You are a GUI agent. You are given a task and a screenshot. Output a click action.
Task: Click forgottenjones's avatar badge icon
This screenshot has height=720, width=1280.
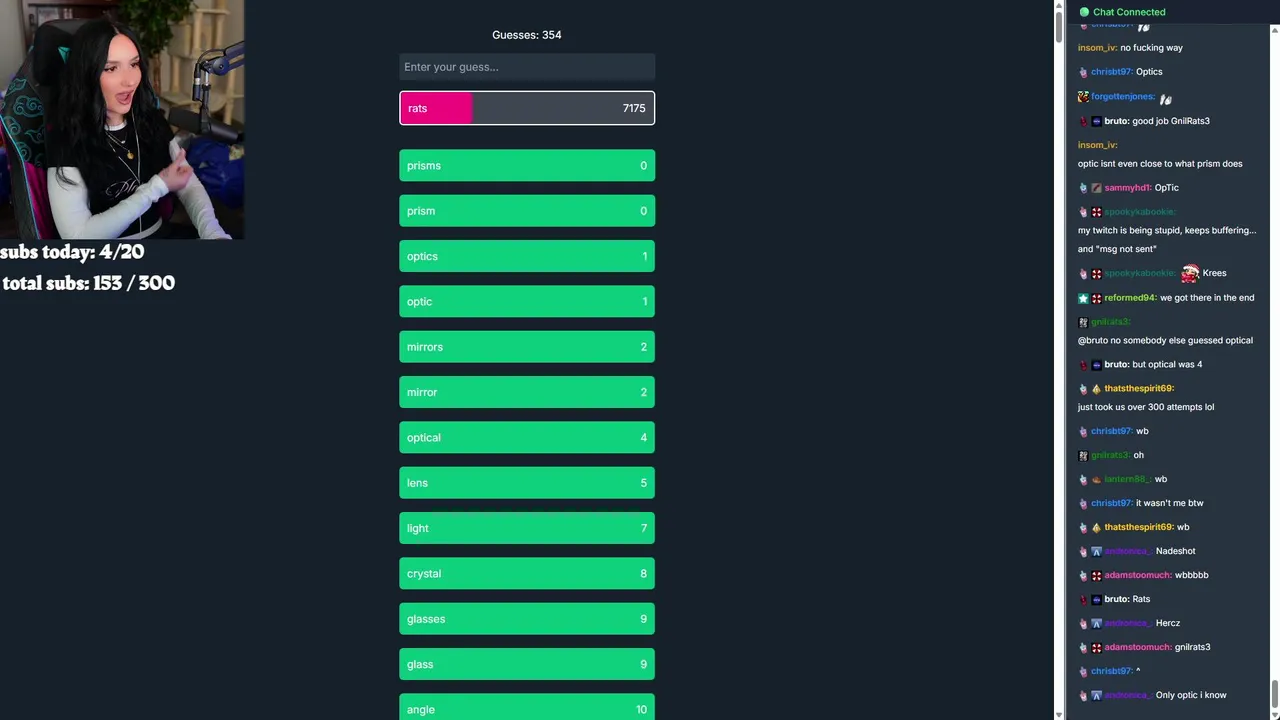[x=1083, y=97]
